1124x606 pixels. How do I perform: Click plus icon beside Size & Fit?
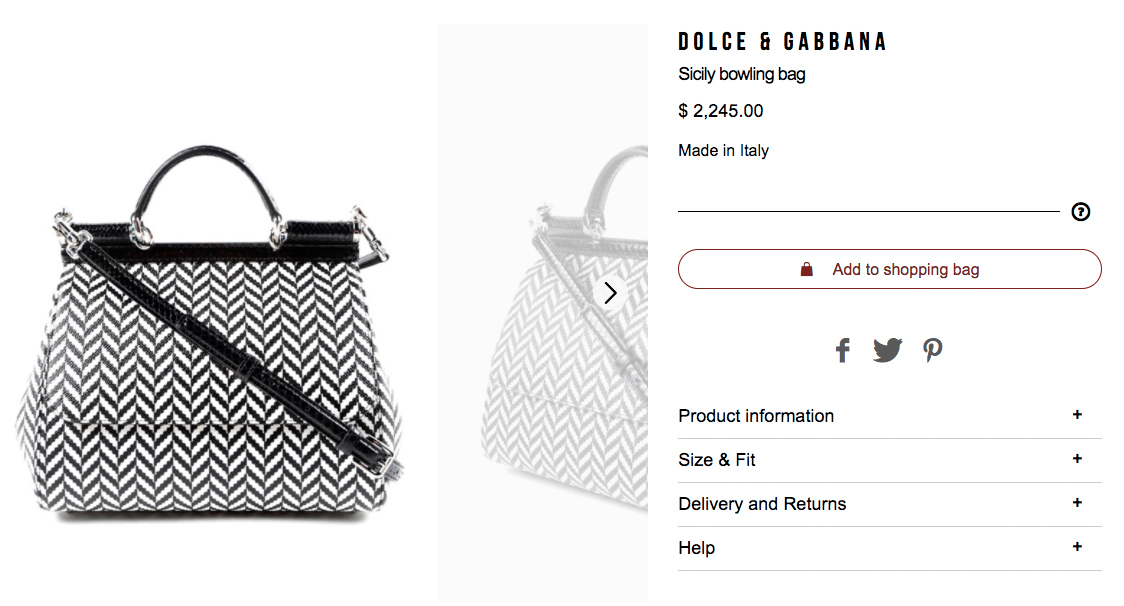(x=1077, y=459)
